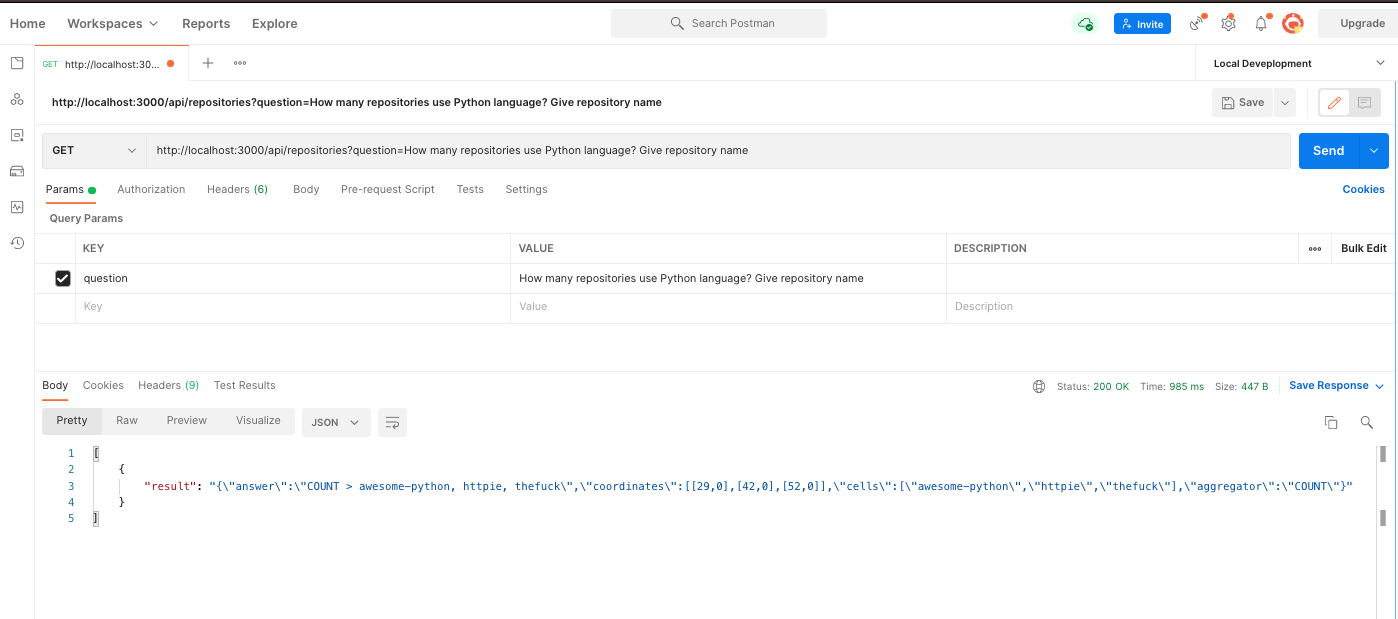Open the comments icon beside the pencil
This screenshot has width=1398, height=619.
[x=1365, y=102]
